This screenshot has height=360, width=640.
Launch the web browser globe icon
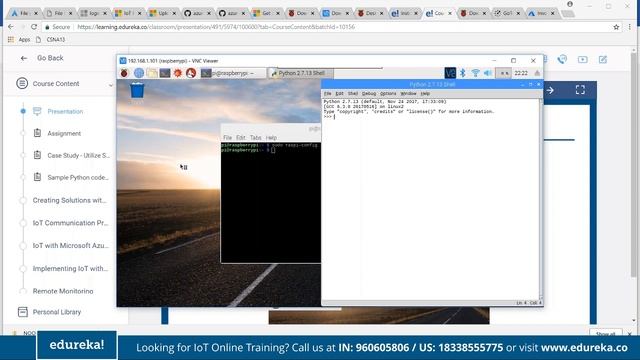[139, 73]
